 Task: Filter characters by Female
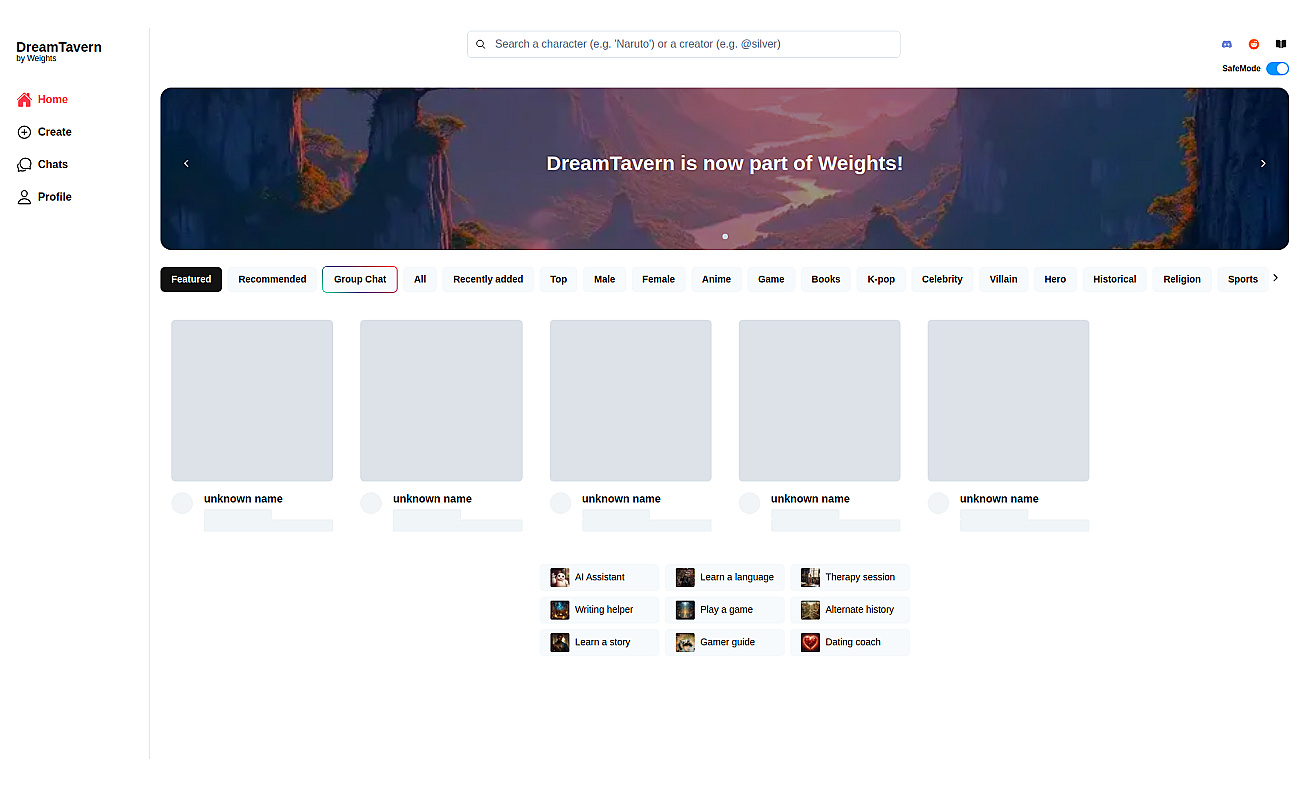tap(658, 280)
